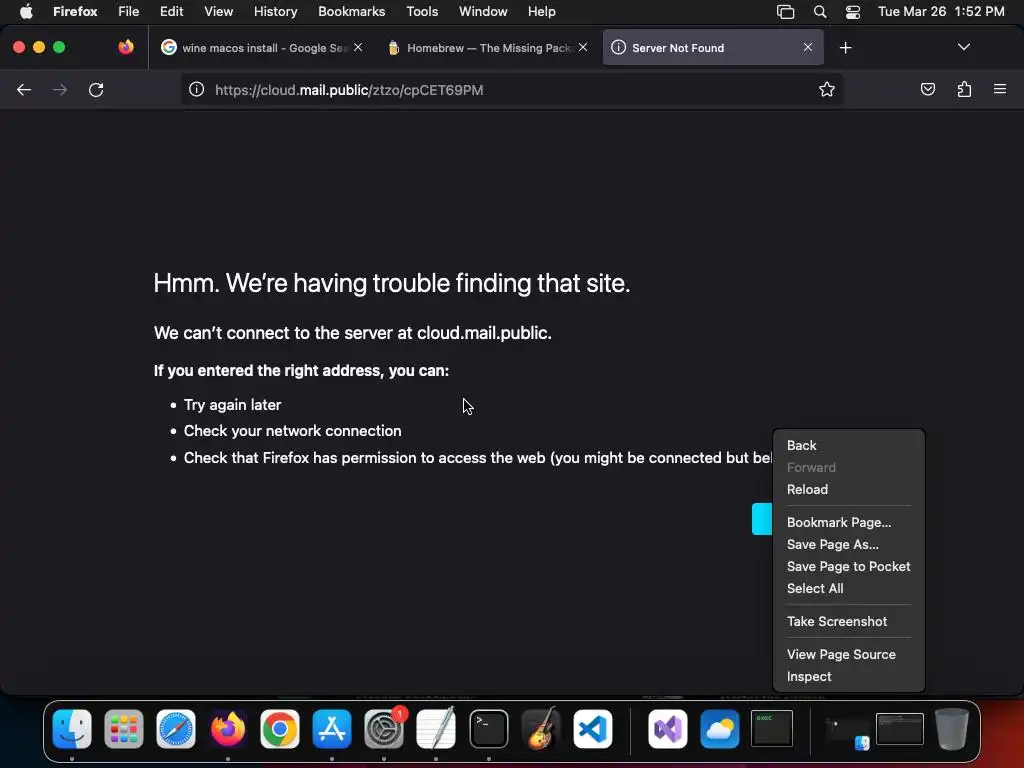
Task: Open the Firefox application menu
Action: coord(75,11)
